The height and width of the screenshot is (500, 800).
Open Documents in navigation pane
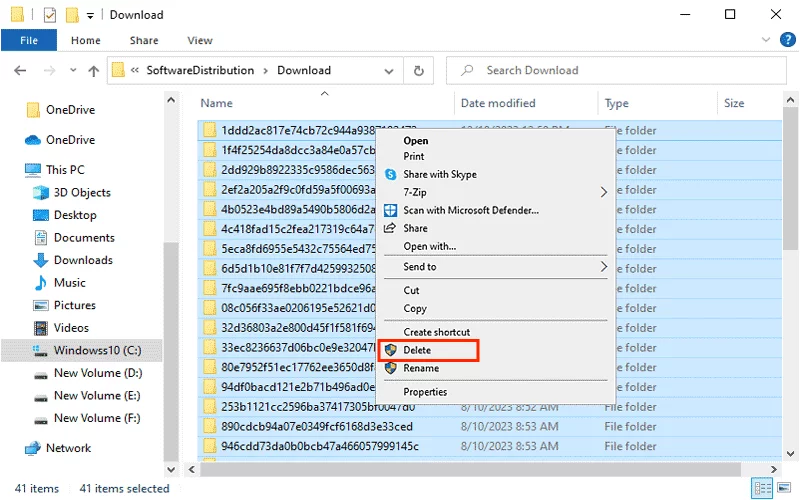pos(74,238)
